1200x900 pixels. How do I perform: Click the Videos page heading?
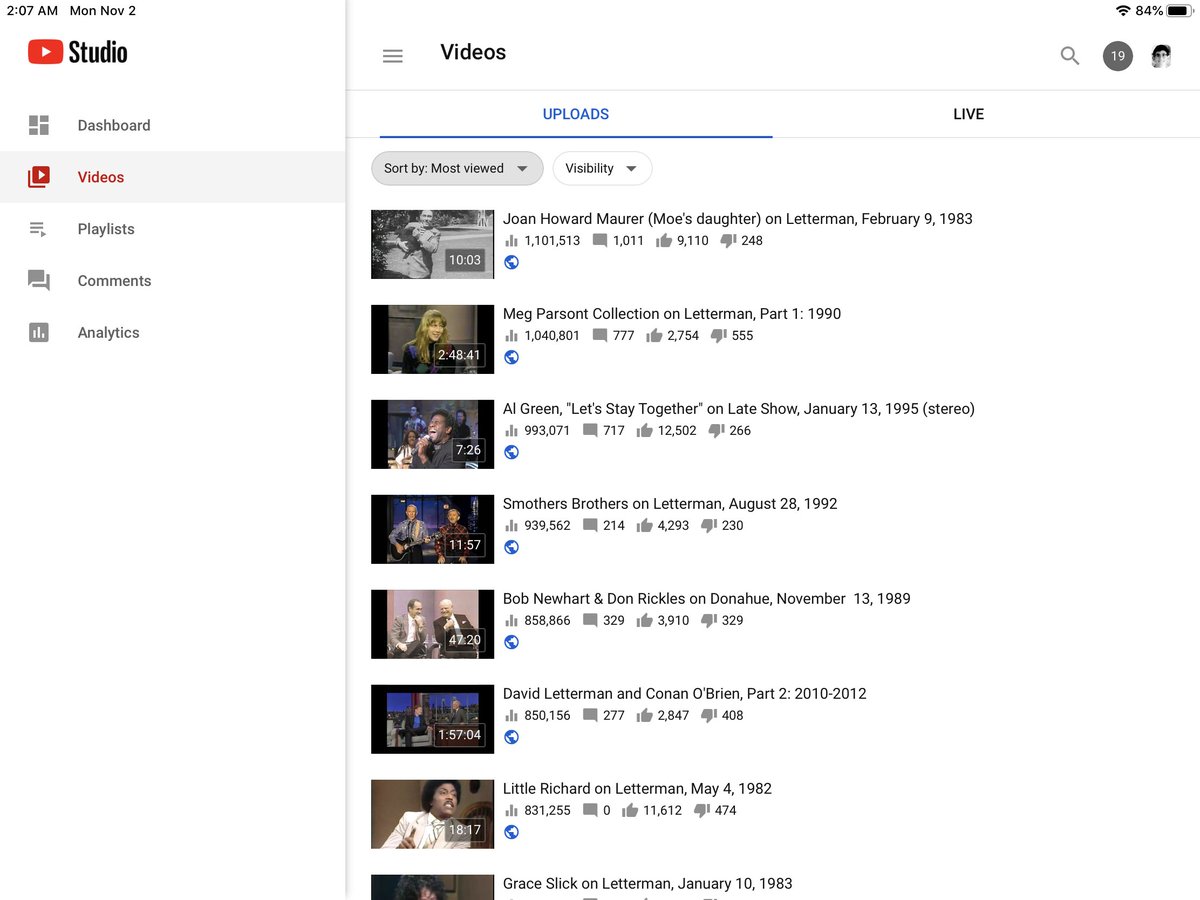click(x=473, y=53)
